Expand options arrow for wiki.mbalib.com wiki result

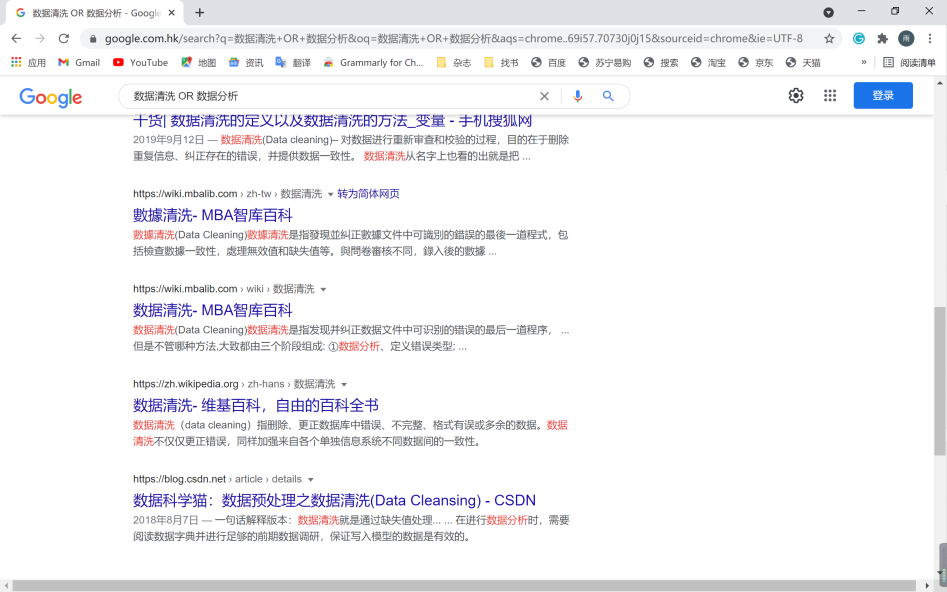323,289
